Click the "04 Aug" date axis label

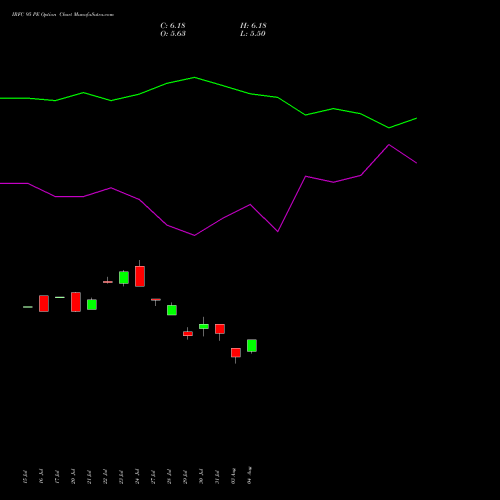[x=249, y=475]
